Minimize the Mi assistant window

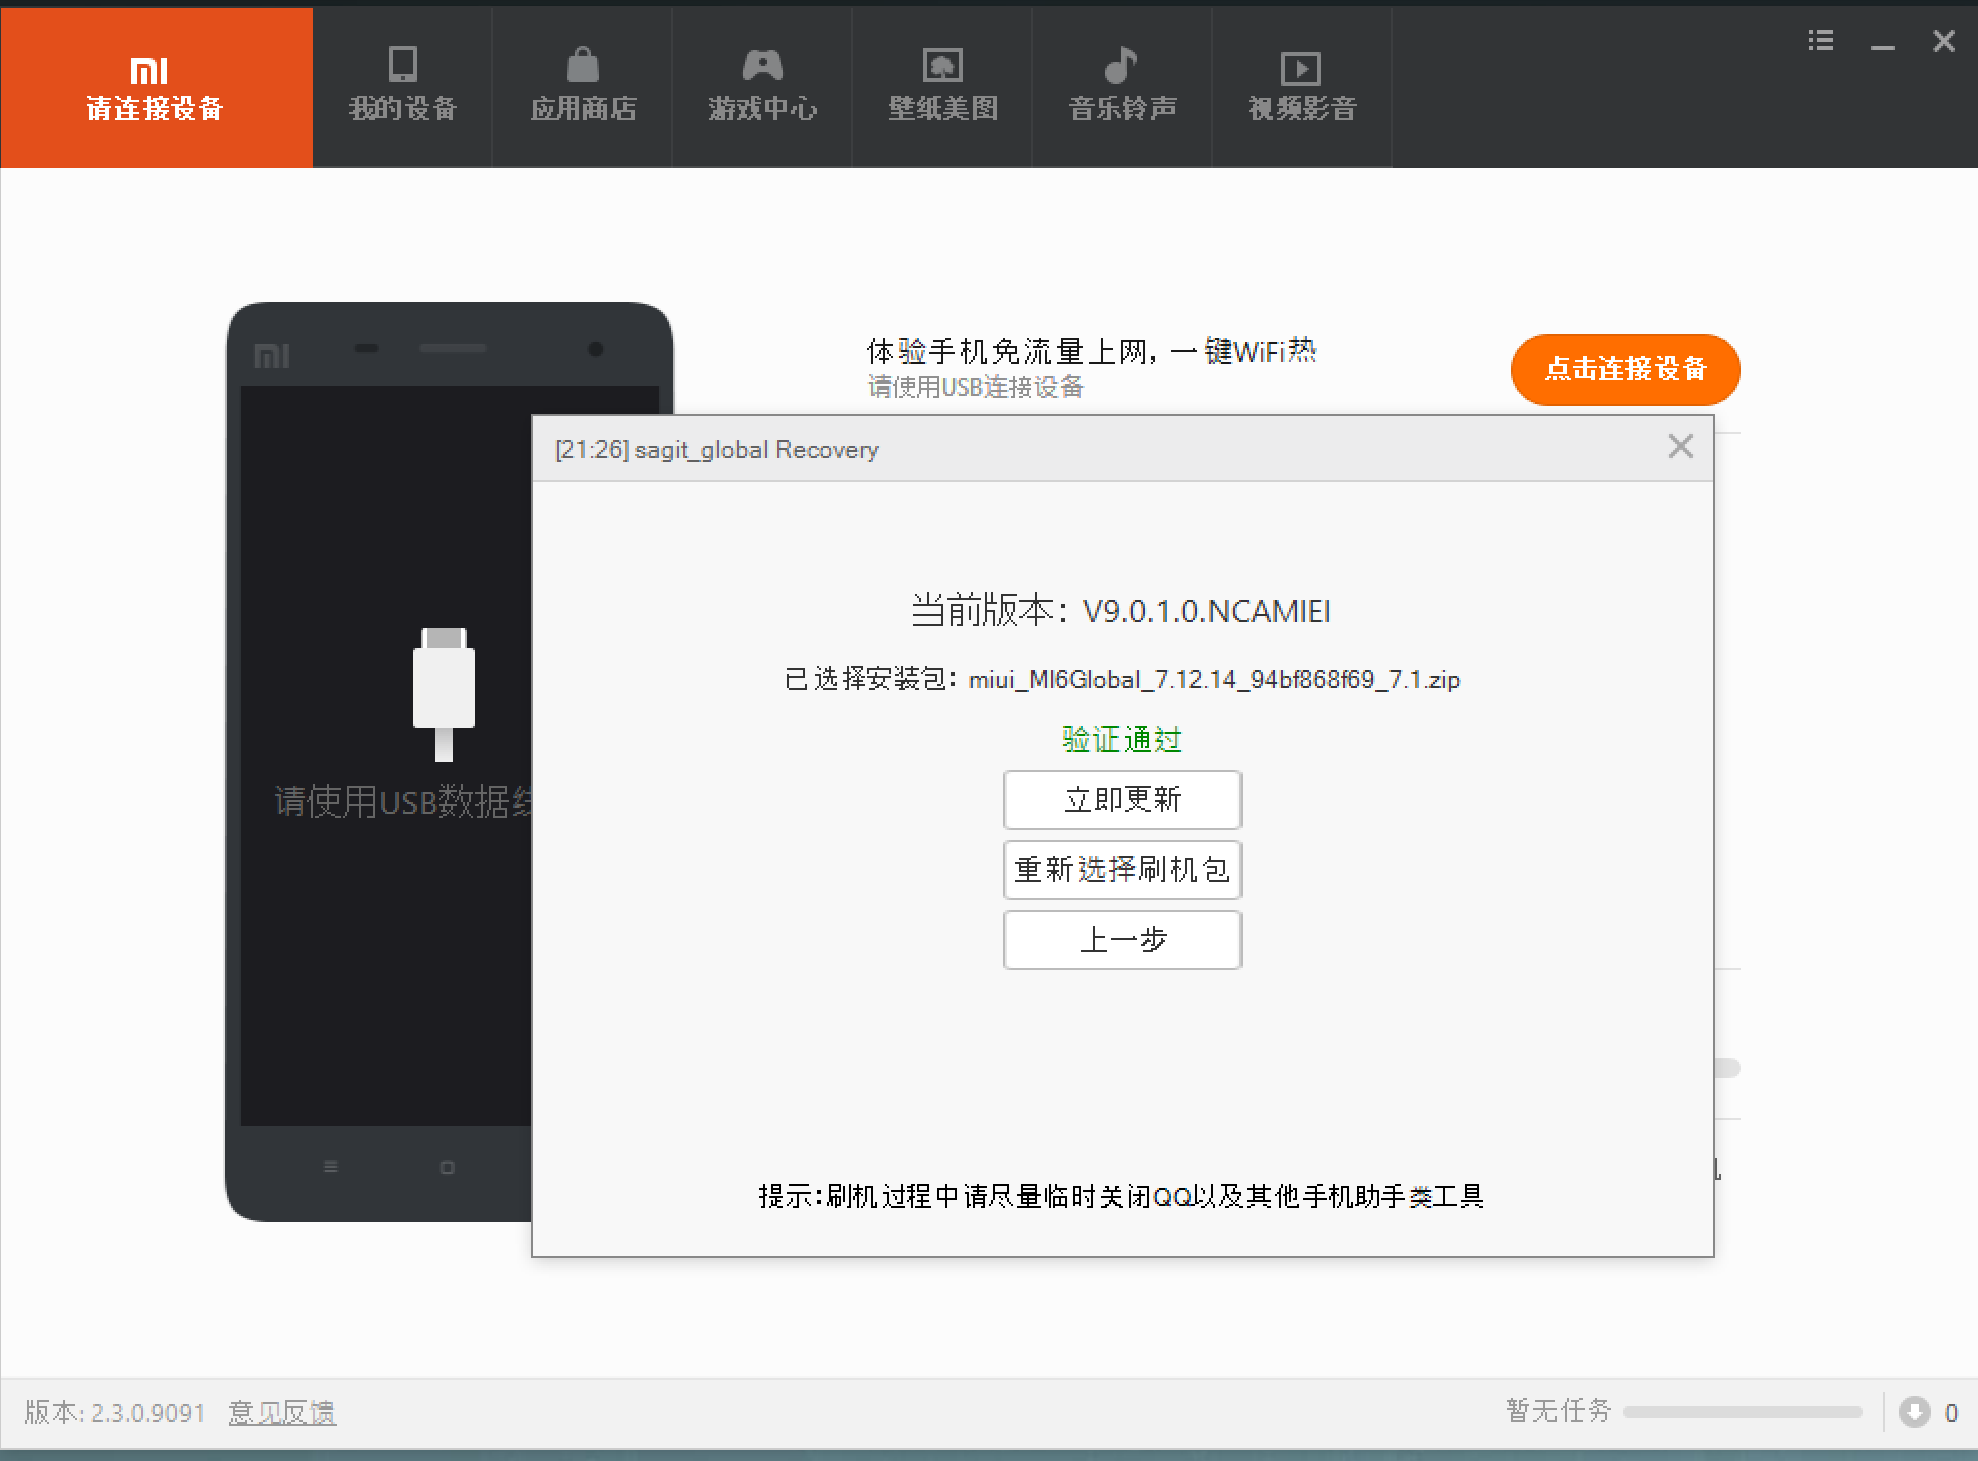point(1882,44)
